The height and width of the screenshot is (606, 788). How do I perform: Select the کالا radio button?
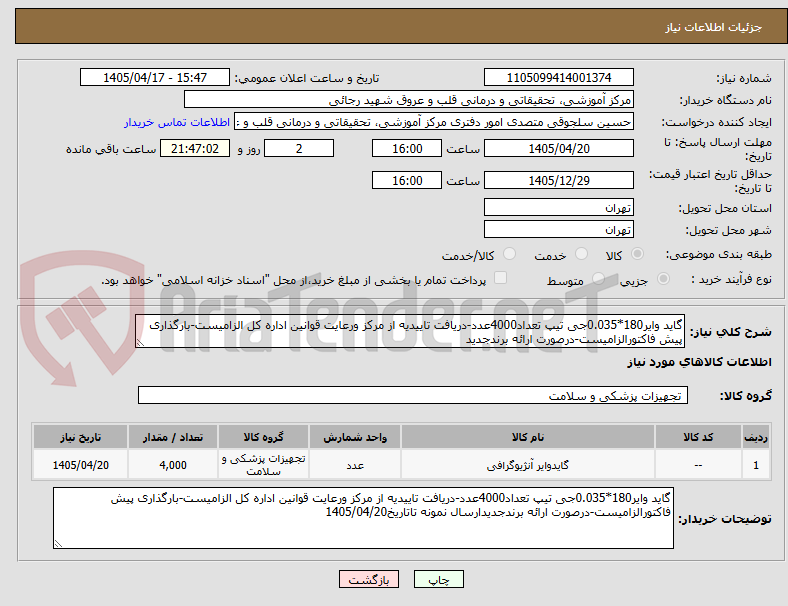point(637,254)
